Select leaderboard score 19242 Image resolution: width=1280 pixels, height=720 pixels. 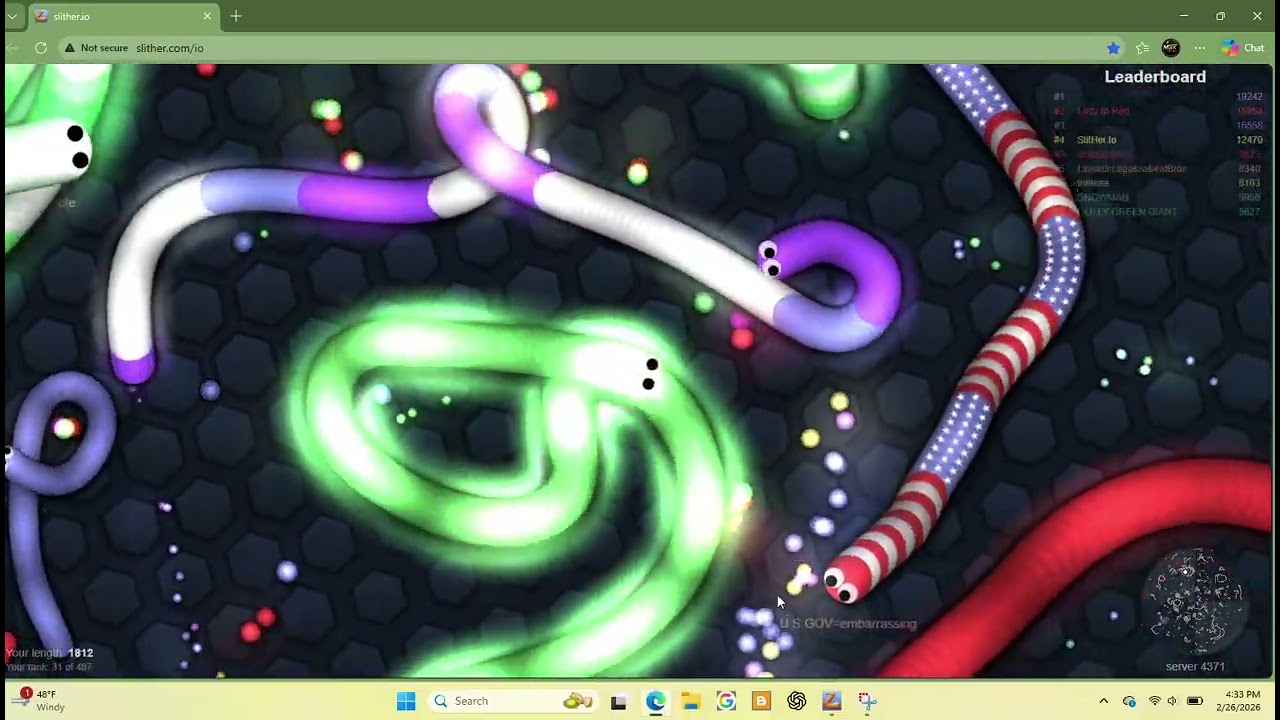(x=1249, y=97)
